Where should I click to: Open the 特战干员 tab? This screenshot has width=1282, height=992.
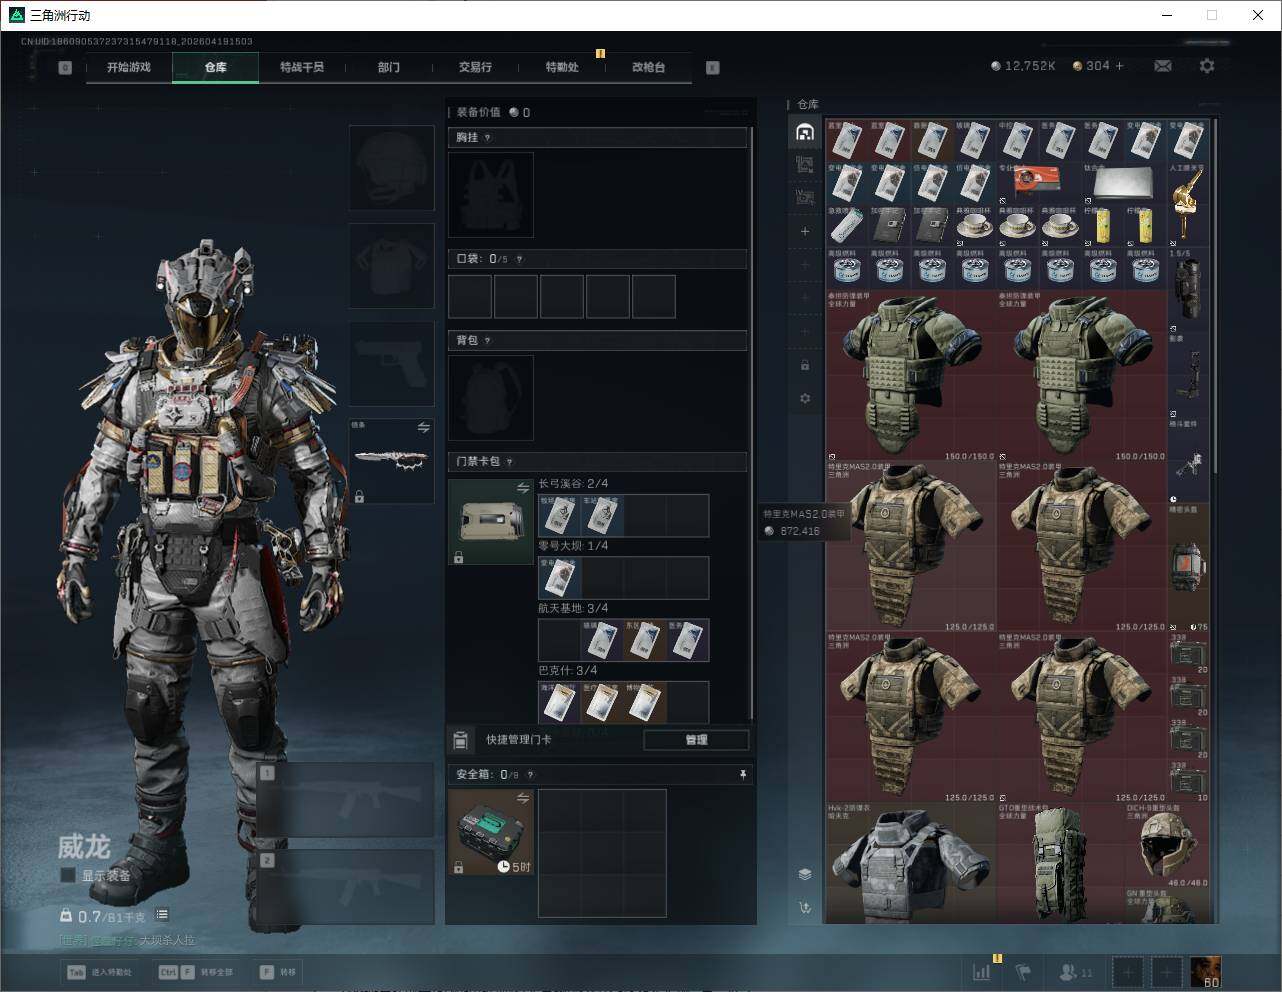pyautogui.click(x=302, y=67)
